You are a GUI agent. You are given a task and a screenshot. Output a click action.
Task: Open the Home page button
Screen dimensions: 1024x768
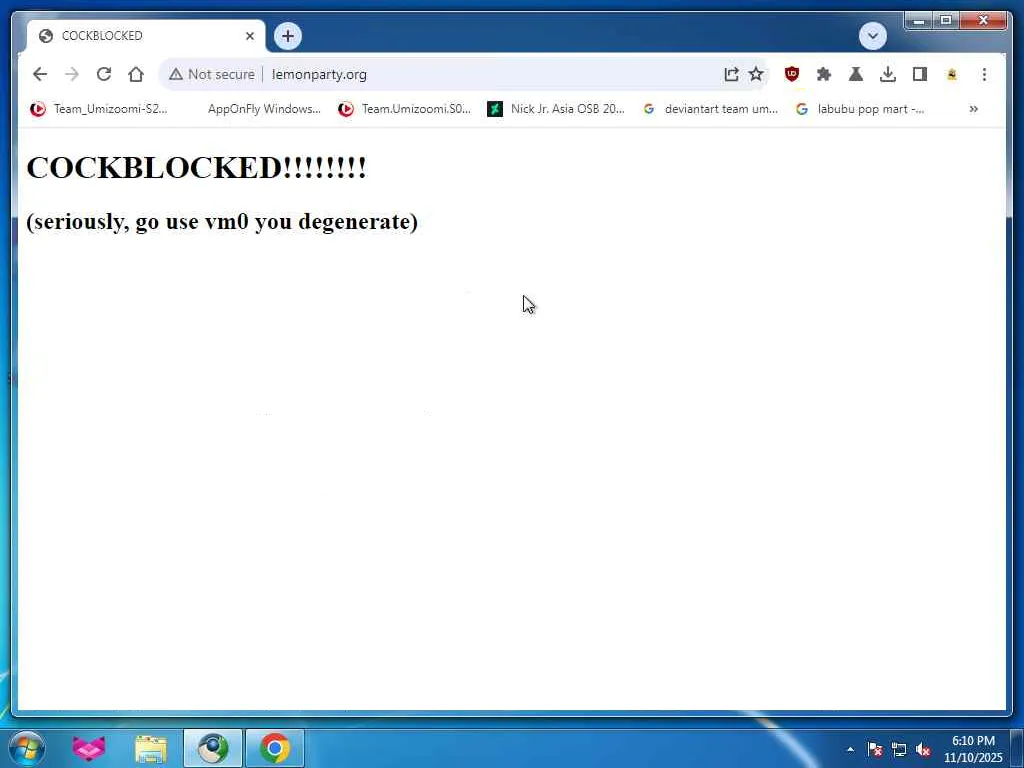click(x=136, y=74)
